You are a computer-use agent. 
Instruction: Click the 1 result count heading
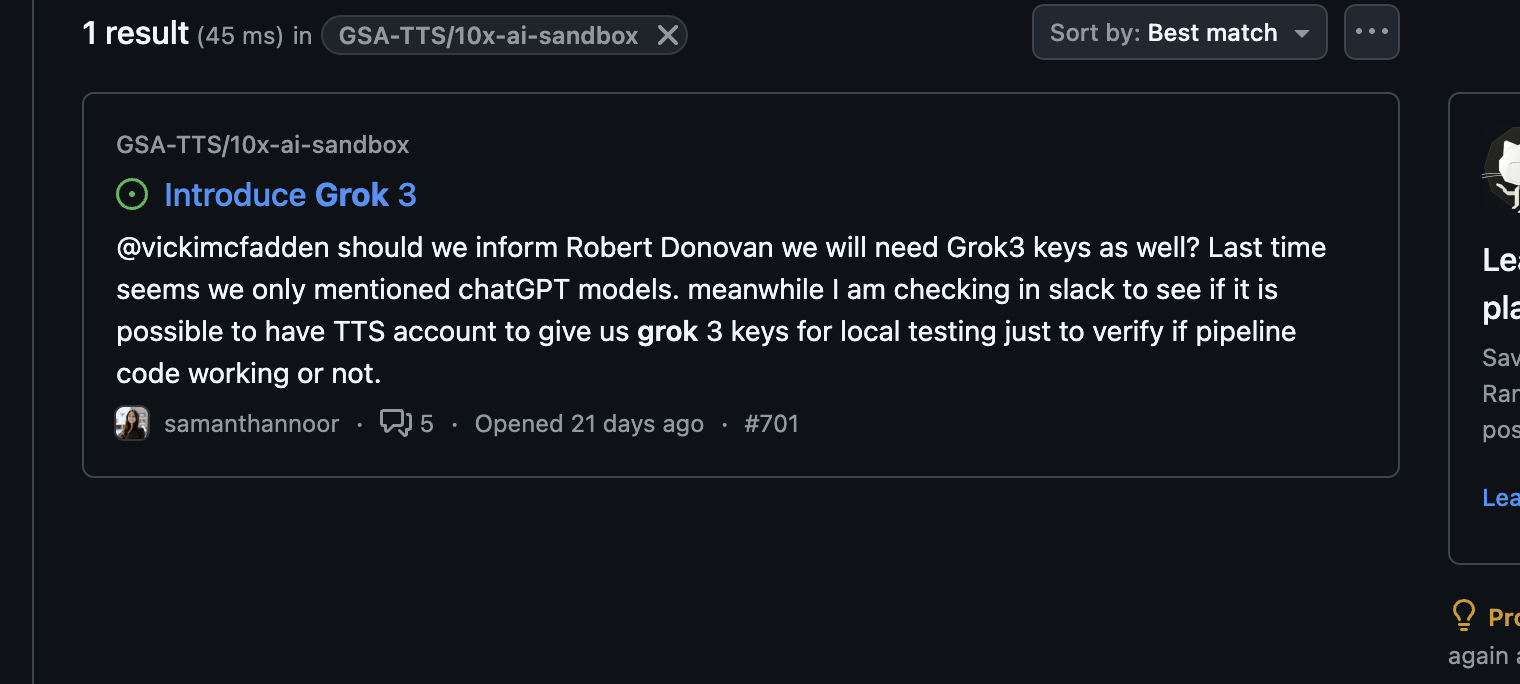click(136, 33)
